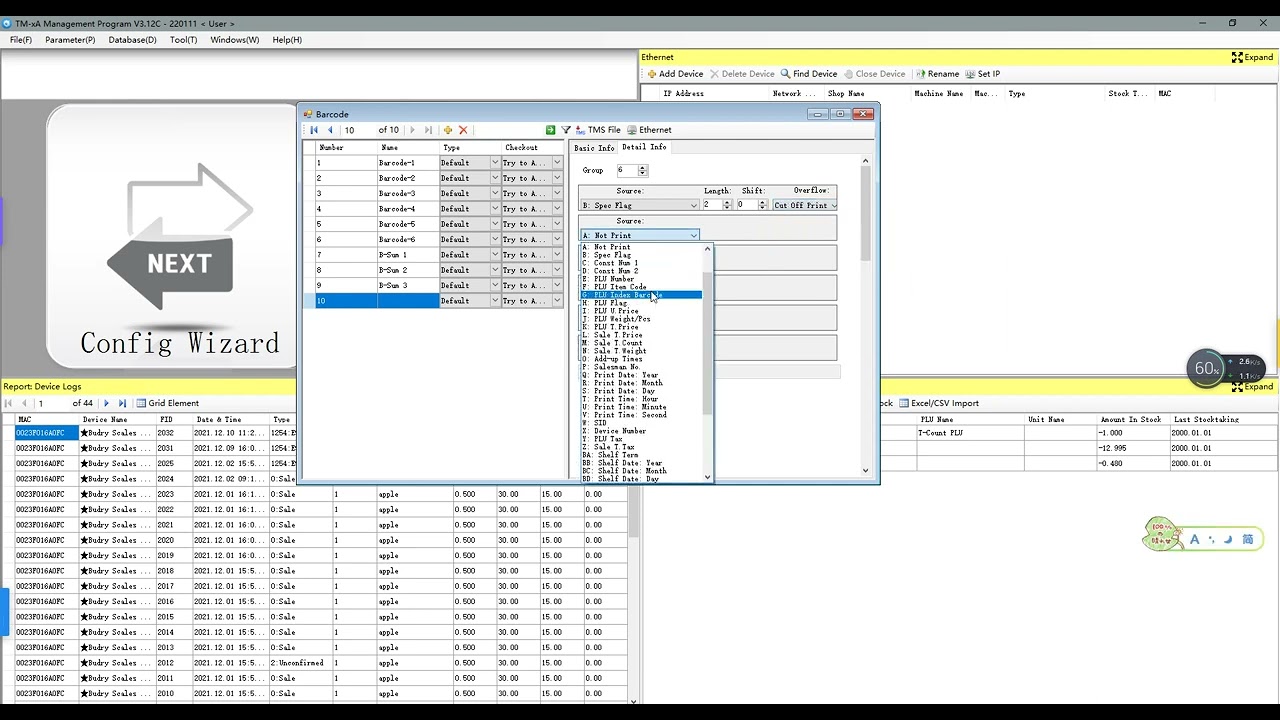Open the File menu
Screen dimensions: 1280x720
21,40
